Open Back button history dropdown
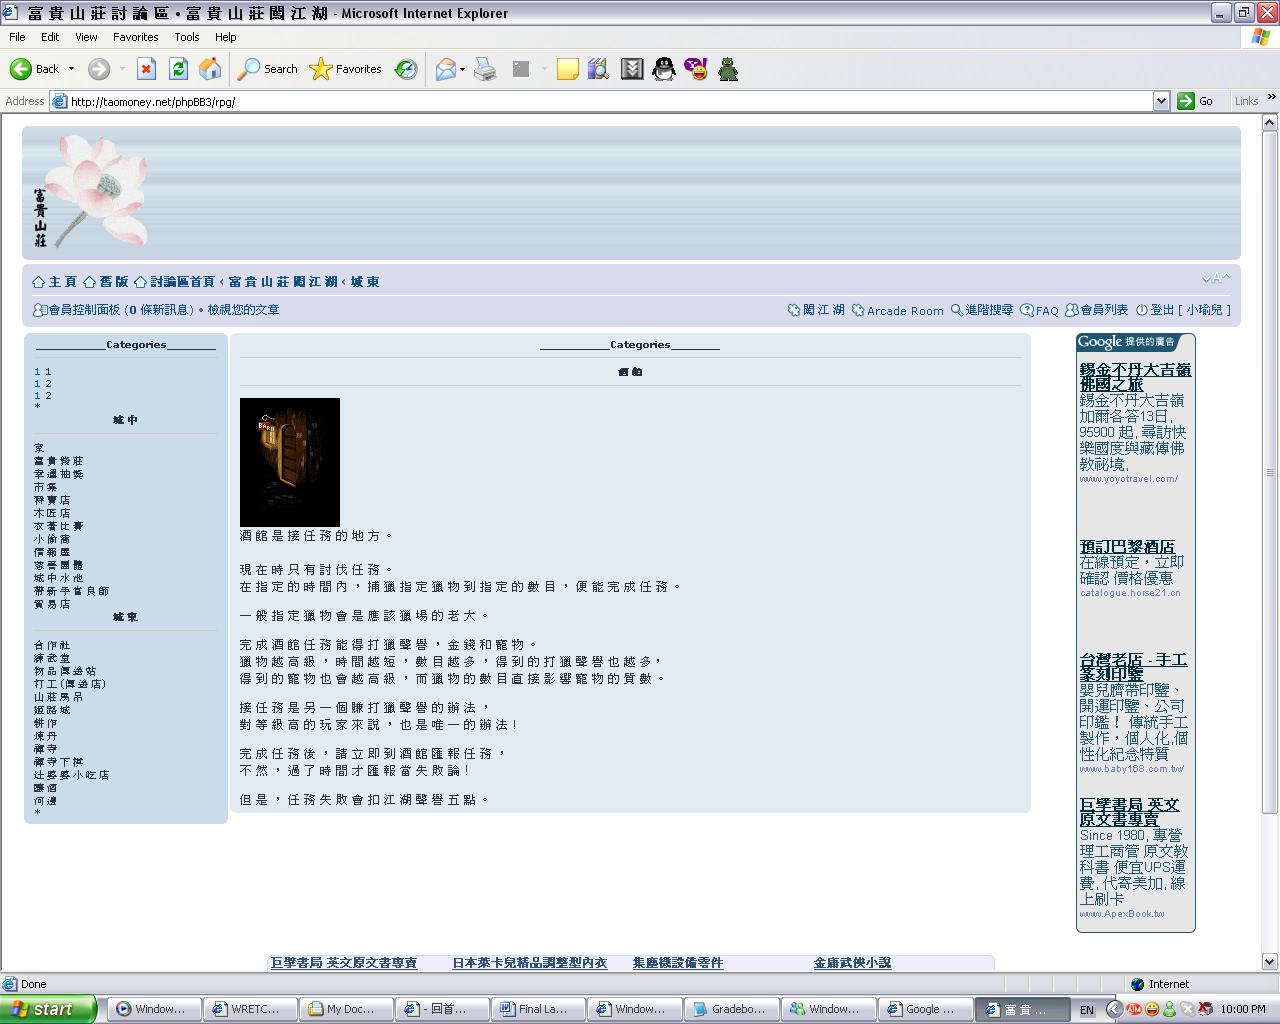The height and width of the screenshot is (1024, 1280). click(71, 69)
